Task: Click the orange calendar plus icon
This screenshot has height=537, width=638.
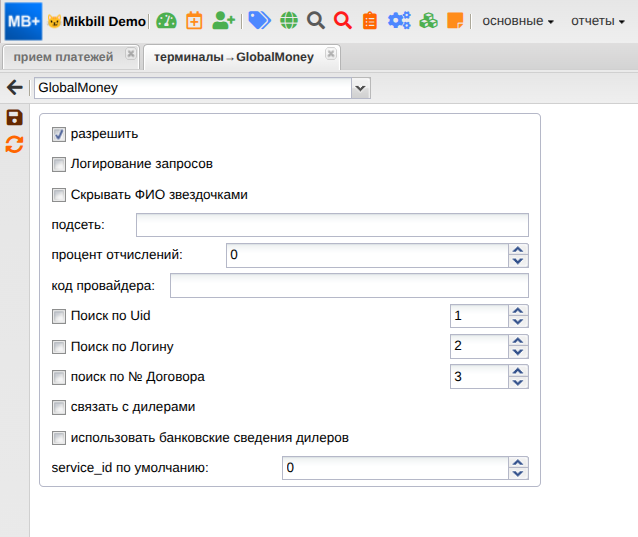Action: pos(194,21)
